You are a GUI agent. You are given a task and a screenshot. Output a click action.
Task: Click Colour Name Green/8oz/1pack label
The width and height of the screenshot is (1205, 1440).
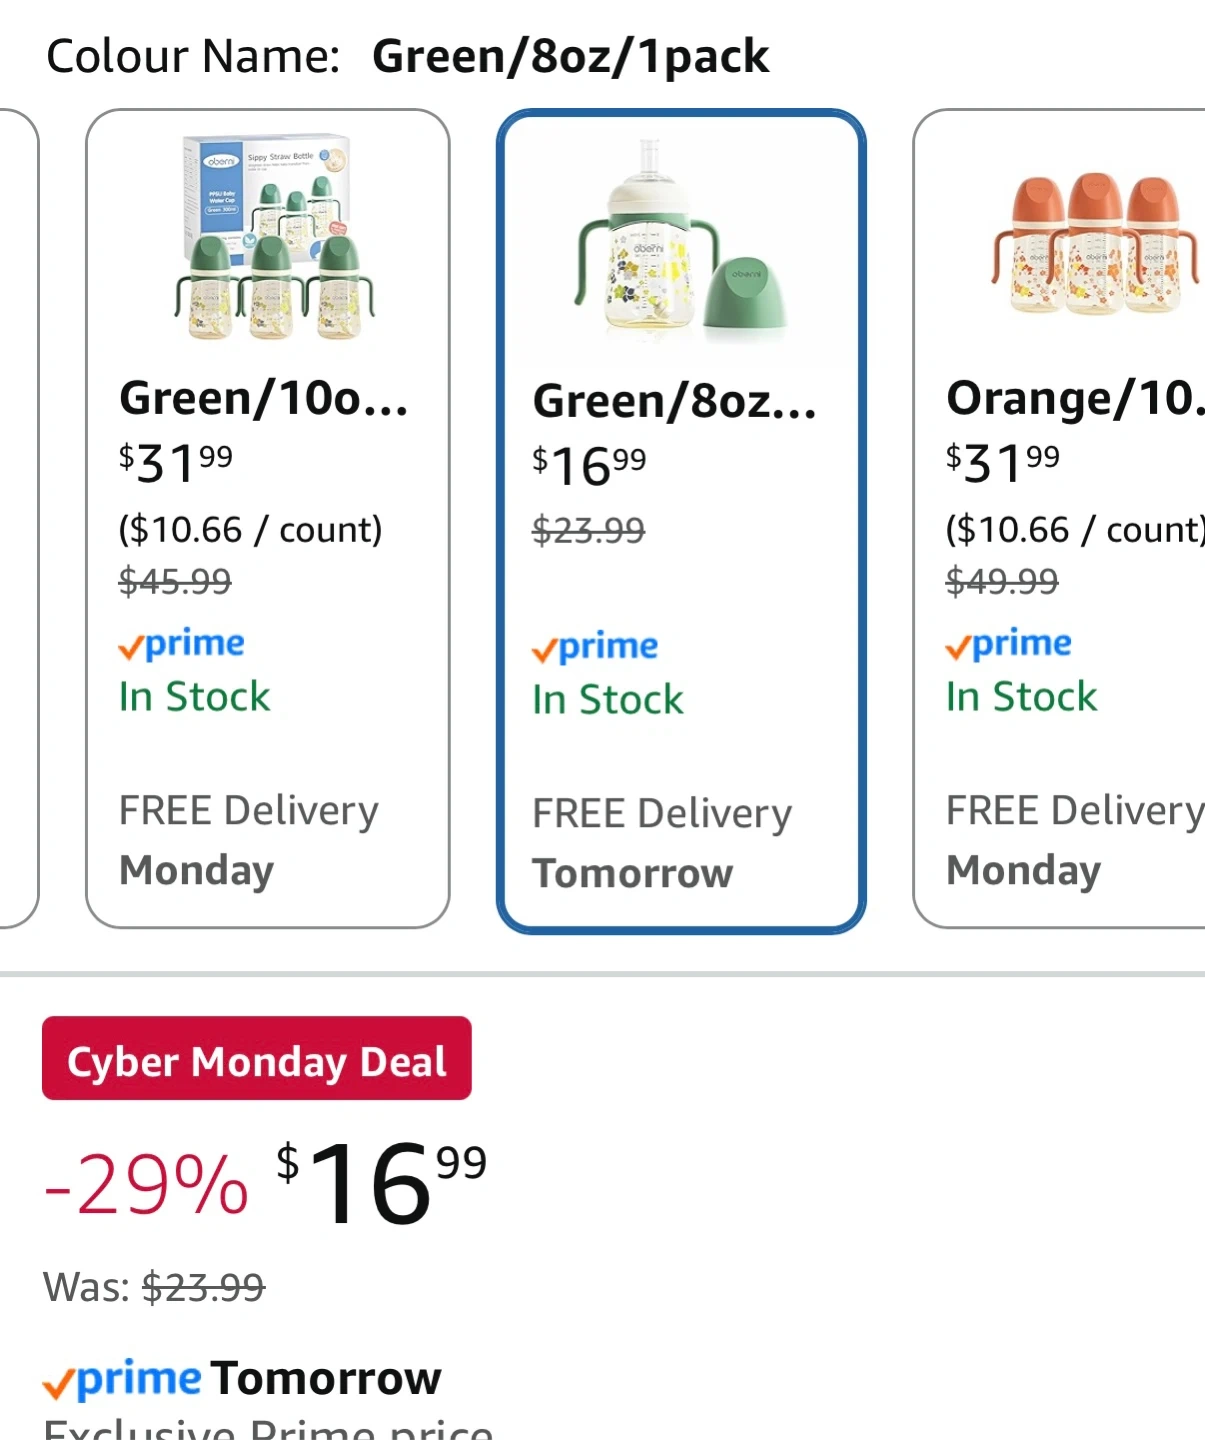pos(407,56)
